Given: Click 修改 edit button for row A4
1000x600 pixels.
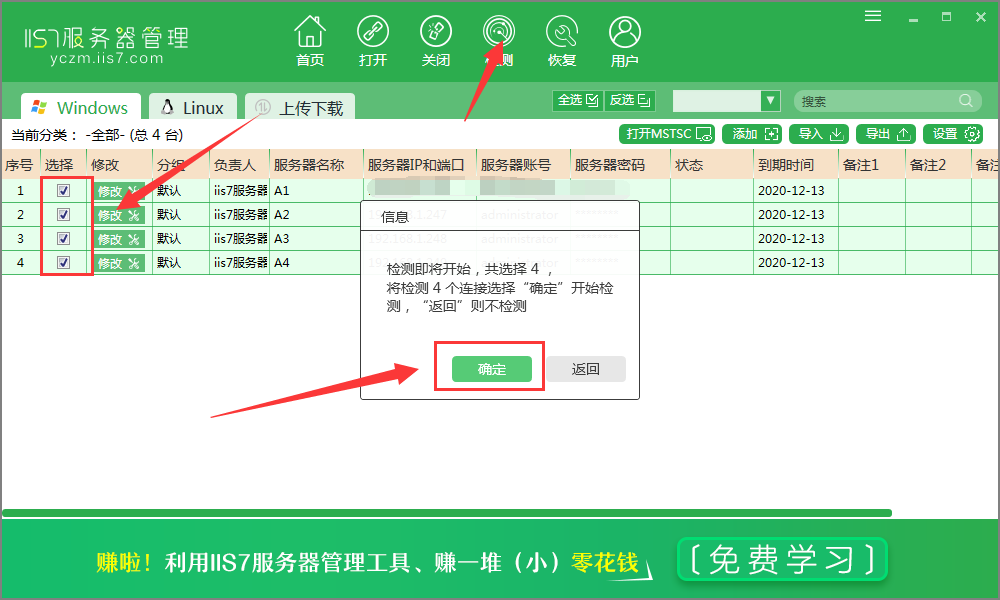Looking at the screenshot, I should coord(119,263).
